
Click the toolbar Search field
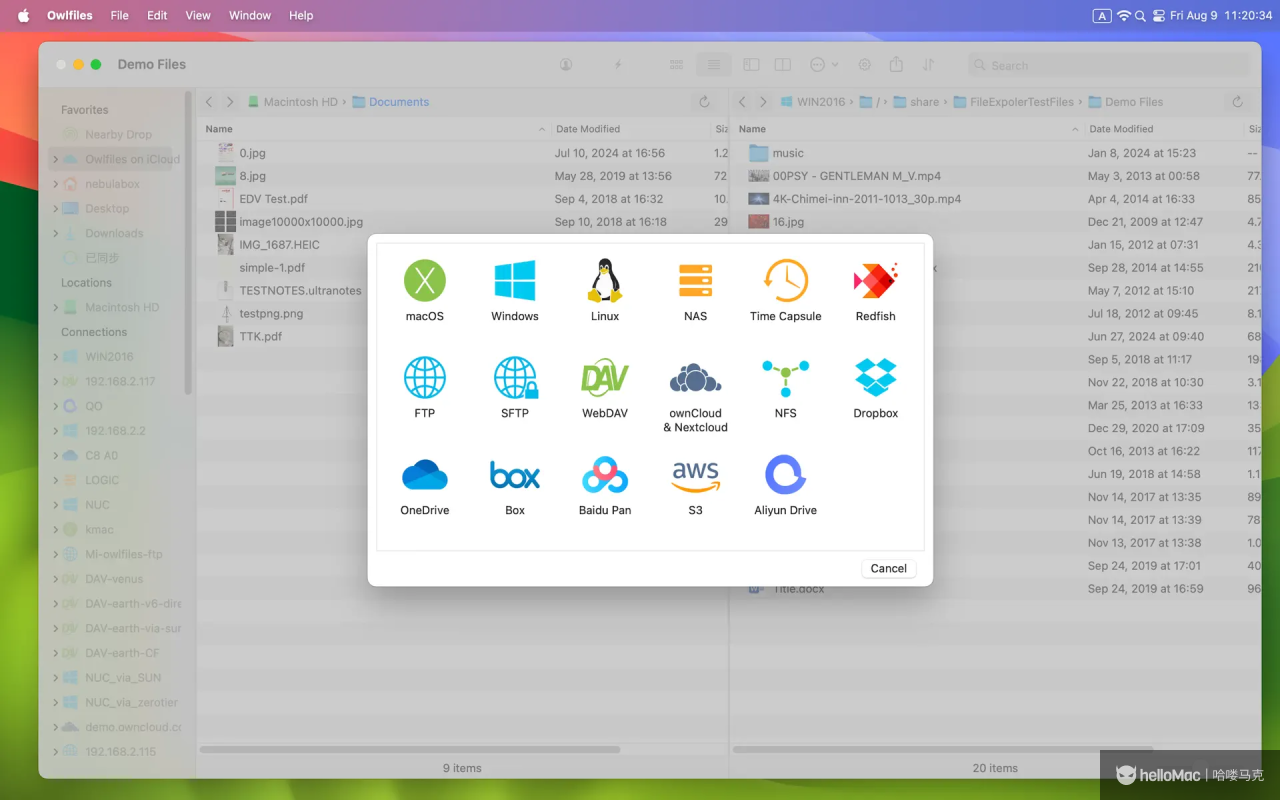click(1109, 65)
